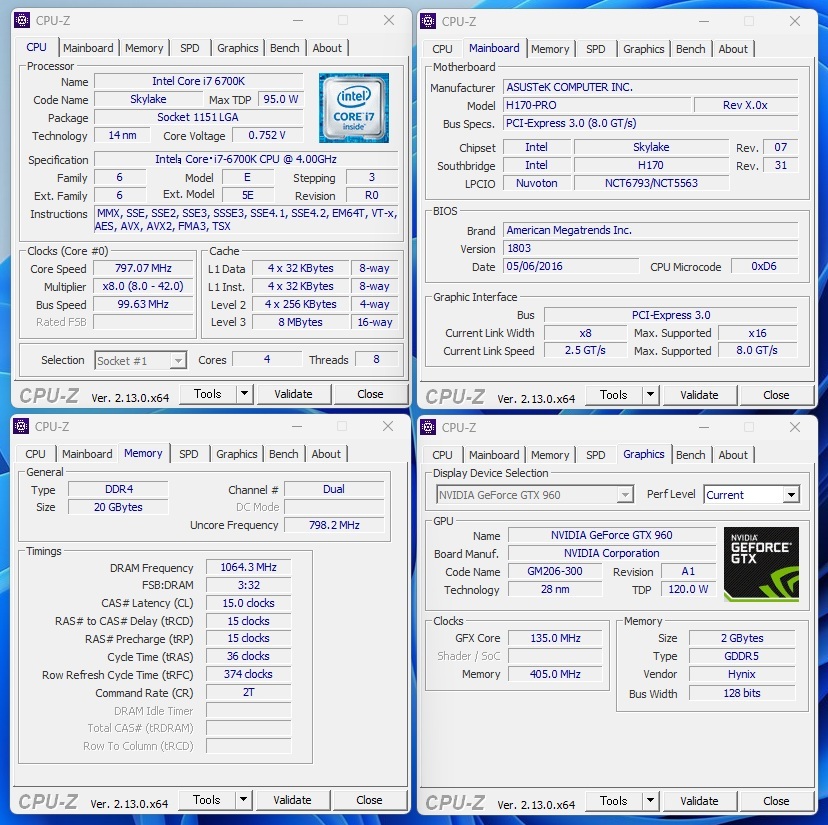This screenshot has height=825, width=828.
Task: Click the Tools button in the Memory window
Action: [206, 799]
